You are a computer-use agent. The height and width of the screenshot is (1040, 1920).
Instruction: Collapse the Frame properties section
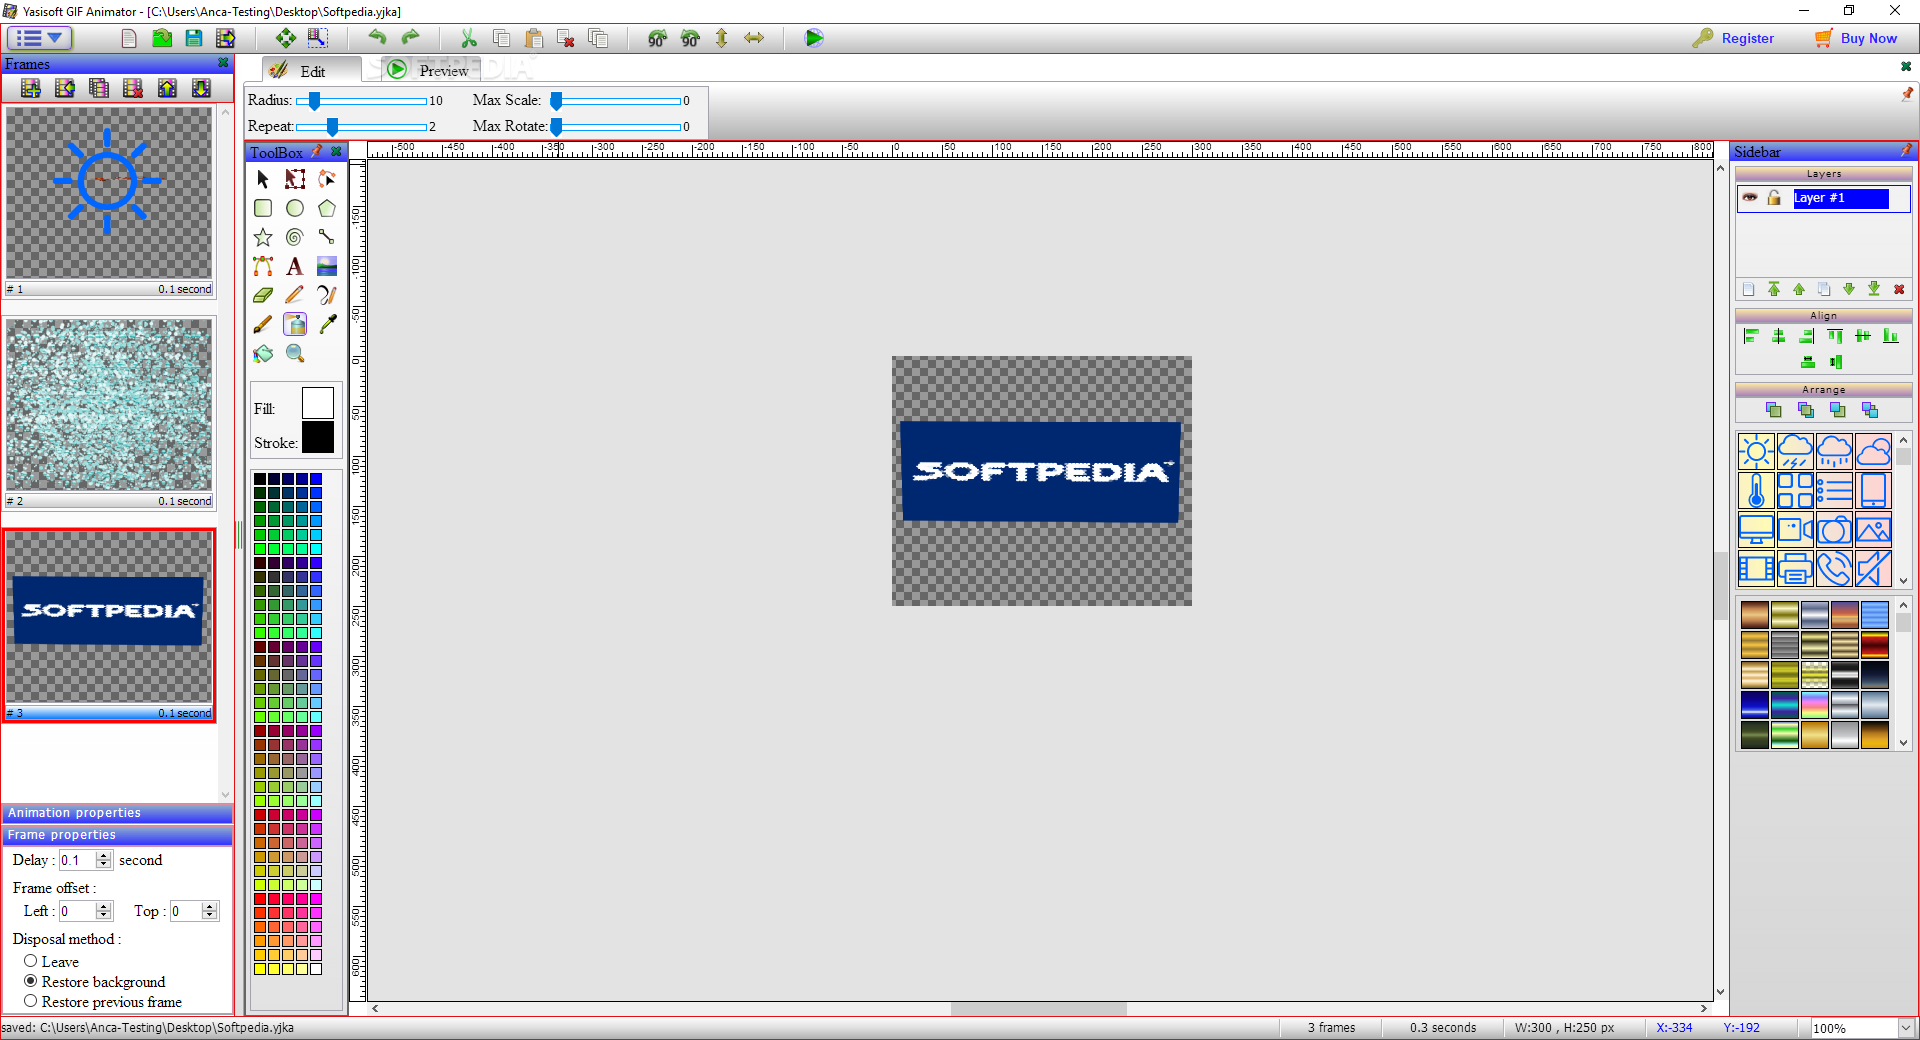(117, 835)
